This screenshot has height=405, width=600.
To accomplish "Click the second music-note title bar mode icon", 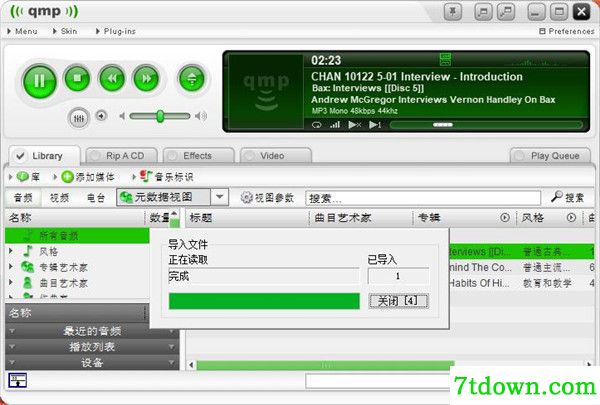I will 506,12.
